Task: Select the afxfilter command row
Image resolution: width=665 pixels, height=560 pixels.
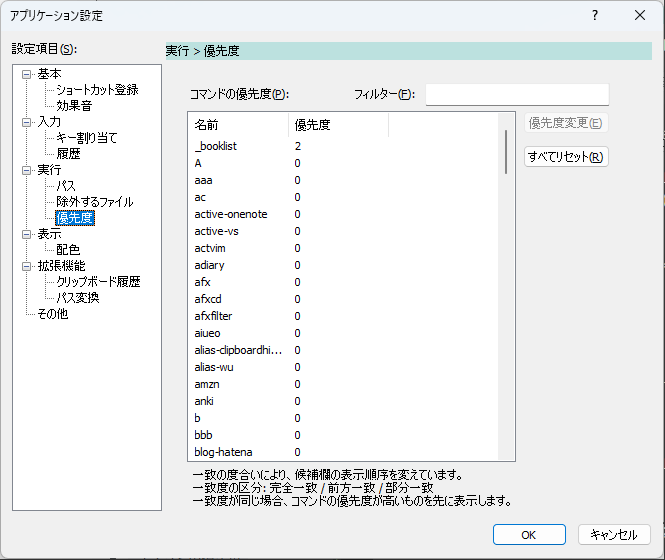Action: pyautogui.click(x=343, y=316)
